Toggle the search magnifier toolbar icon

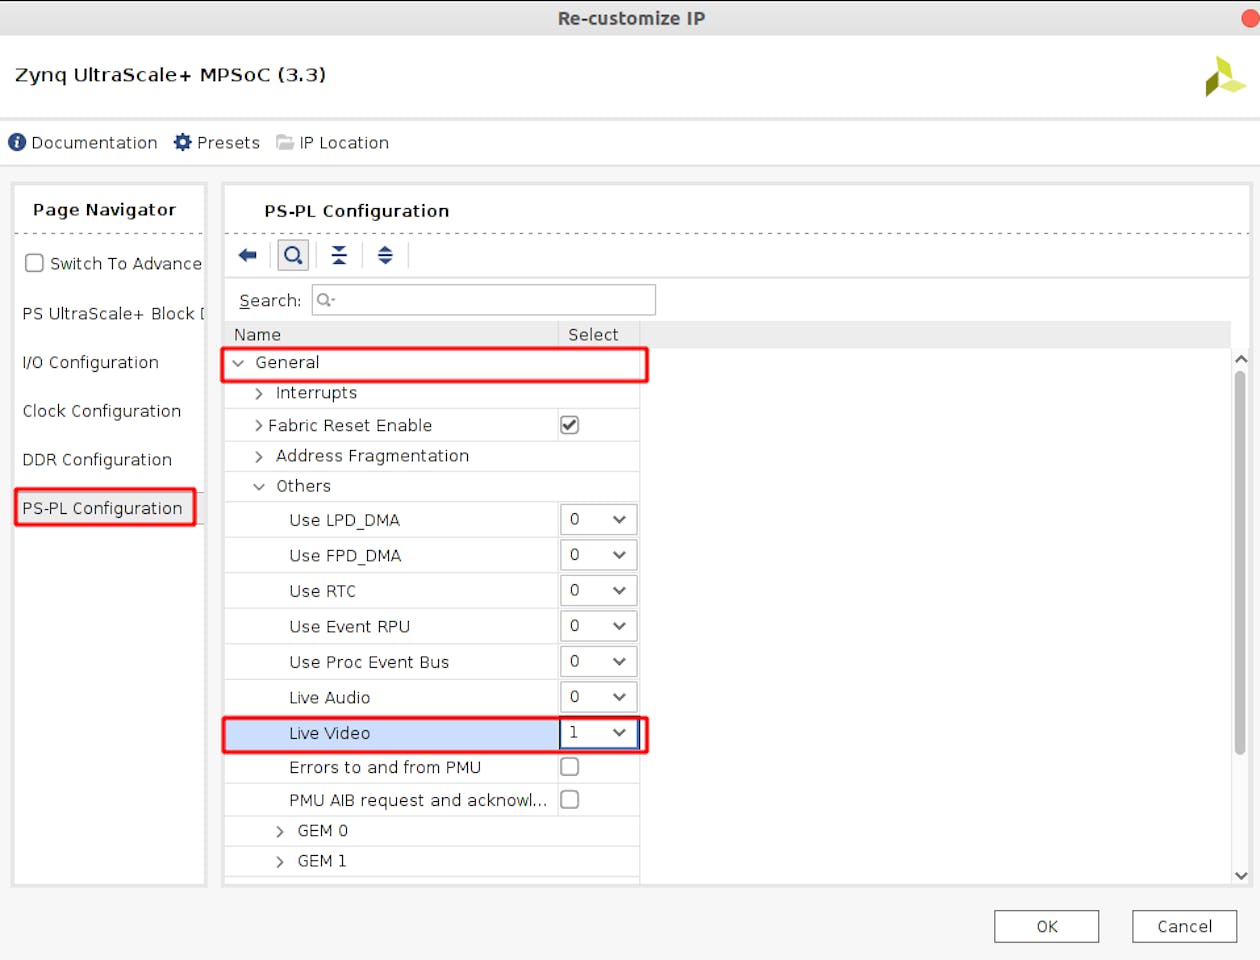click(293, 255)
